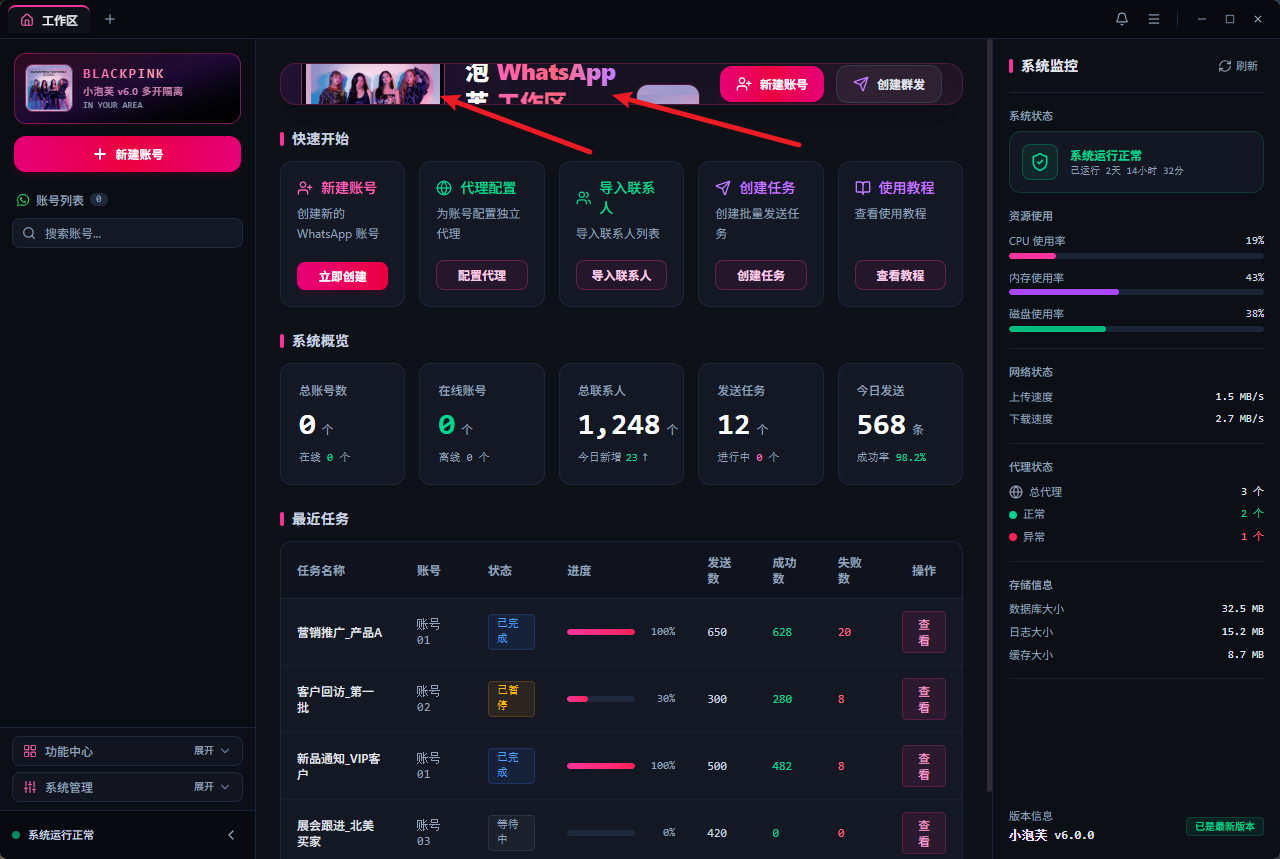The image size is (1280, 859).
Task: Click the BLACKPINK avatar in the sidebar
Action: tap(49, 88)
